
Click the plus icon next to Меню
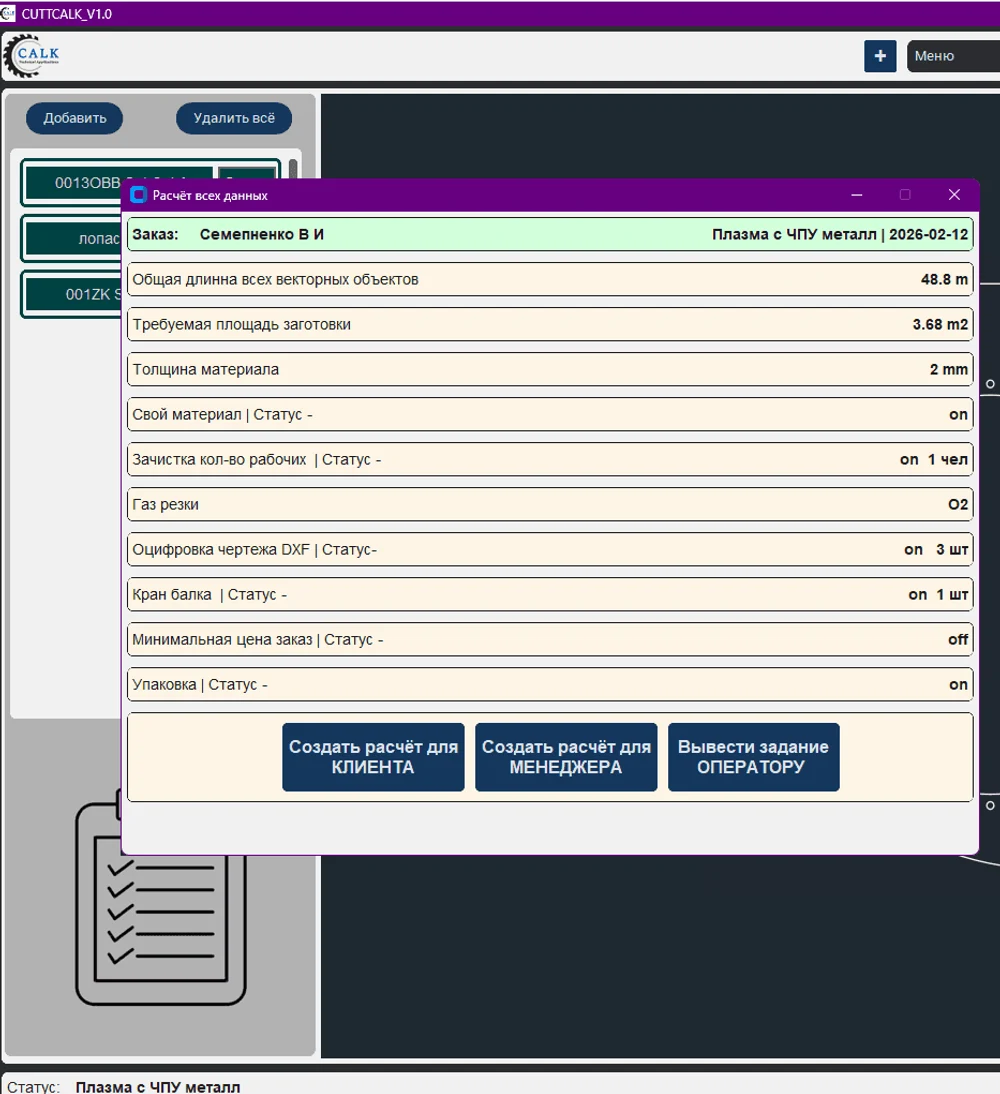click(880, 57)
